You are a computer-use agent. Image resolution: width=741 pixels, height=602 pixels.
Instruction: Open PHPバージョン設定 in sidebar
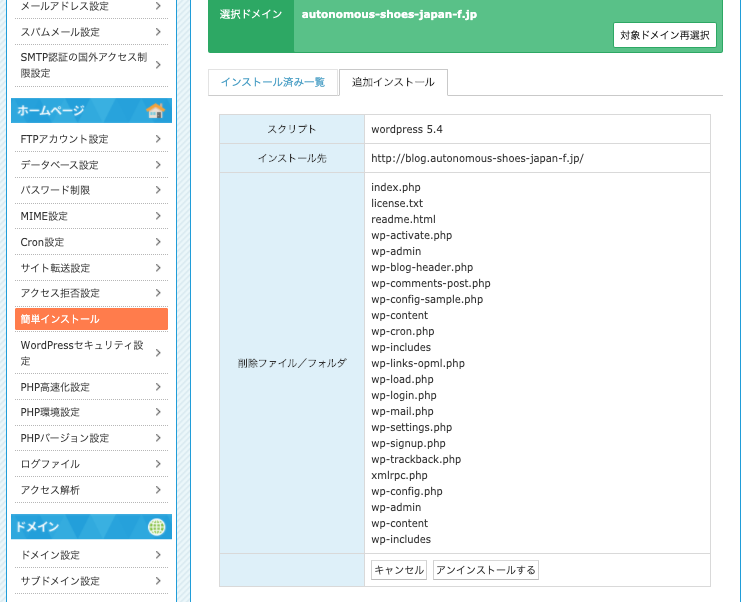65,438
